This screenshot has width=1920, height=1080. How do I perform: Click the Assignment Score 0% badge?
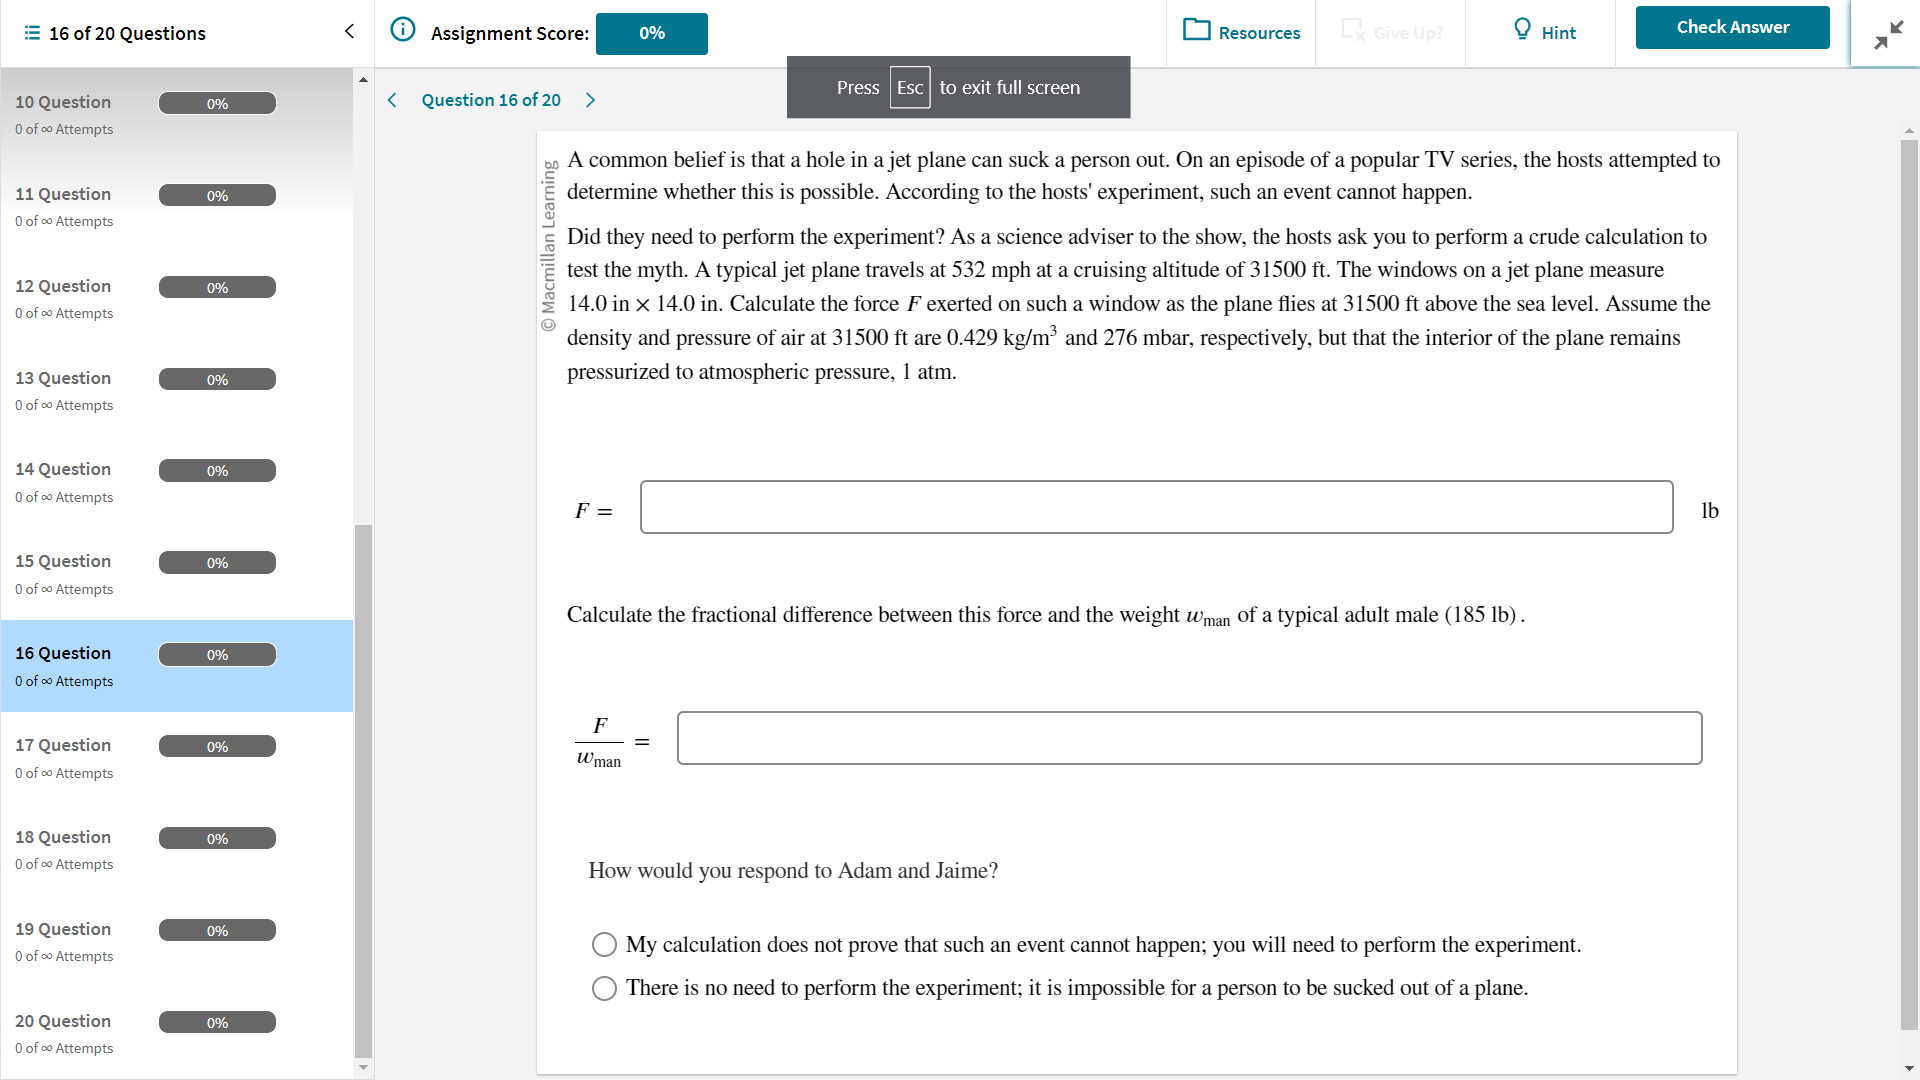pos(651,33)
